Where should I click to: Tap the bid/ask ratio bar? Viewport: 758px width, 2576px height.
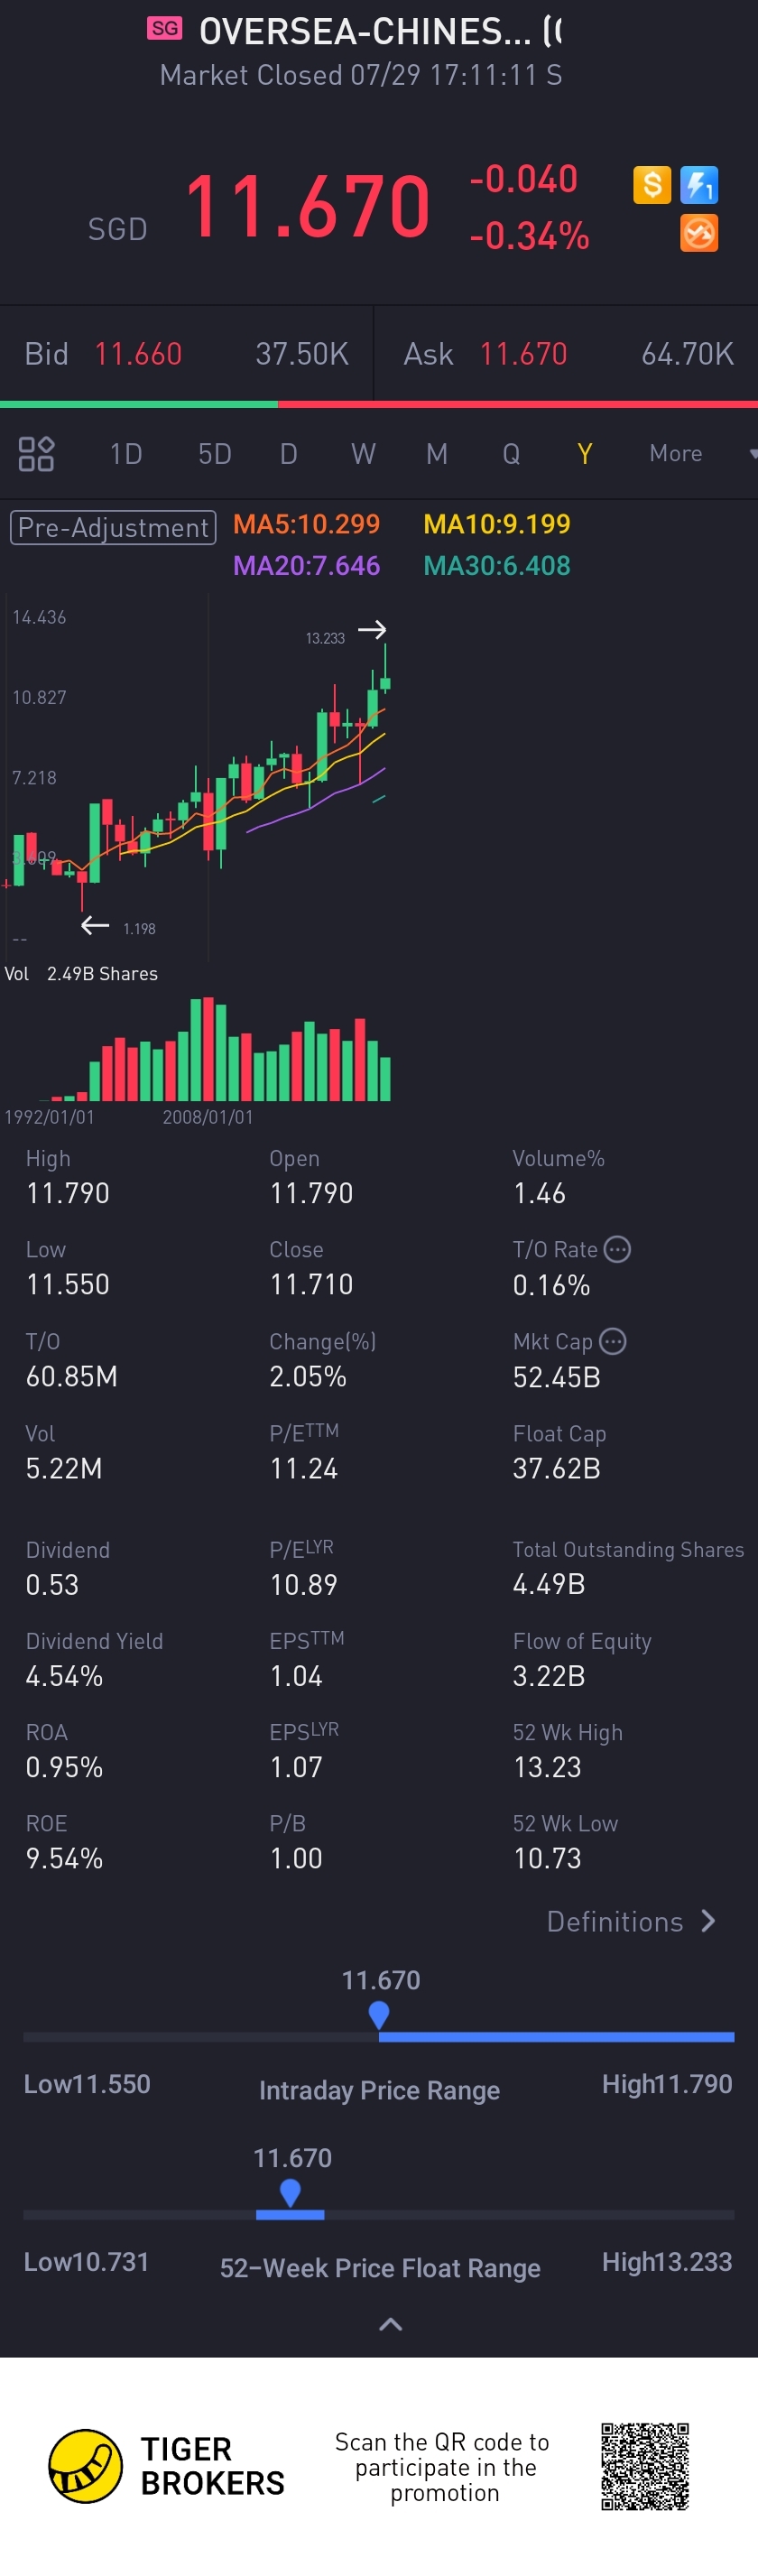point(379,404)
